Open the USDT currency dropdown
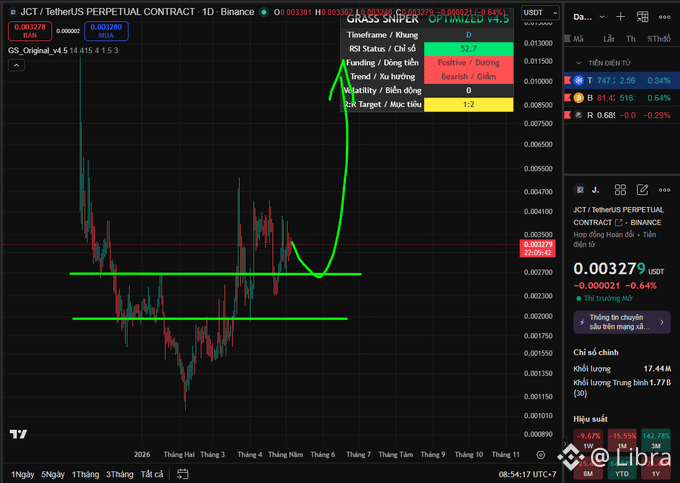The image size is (680, 483). [x=540, y=13]
